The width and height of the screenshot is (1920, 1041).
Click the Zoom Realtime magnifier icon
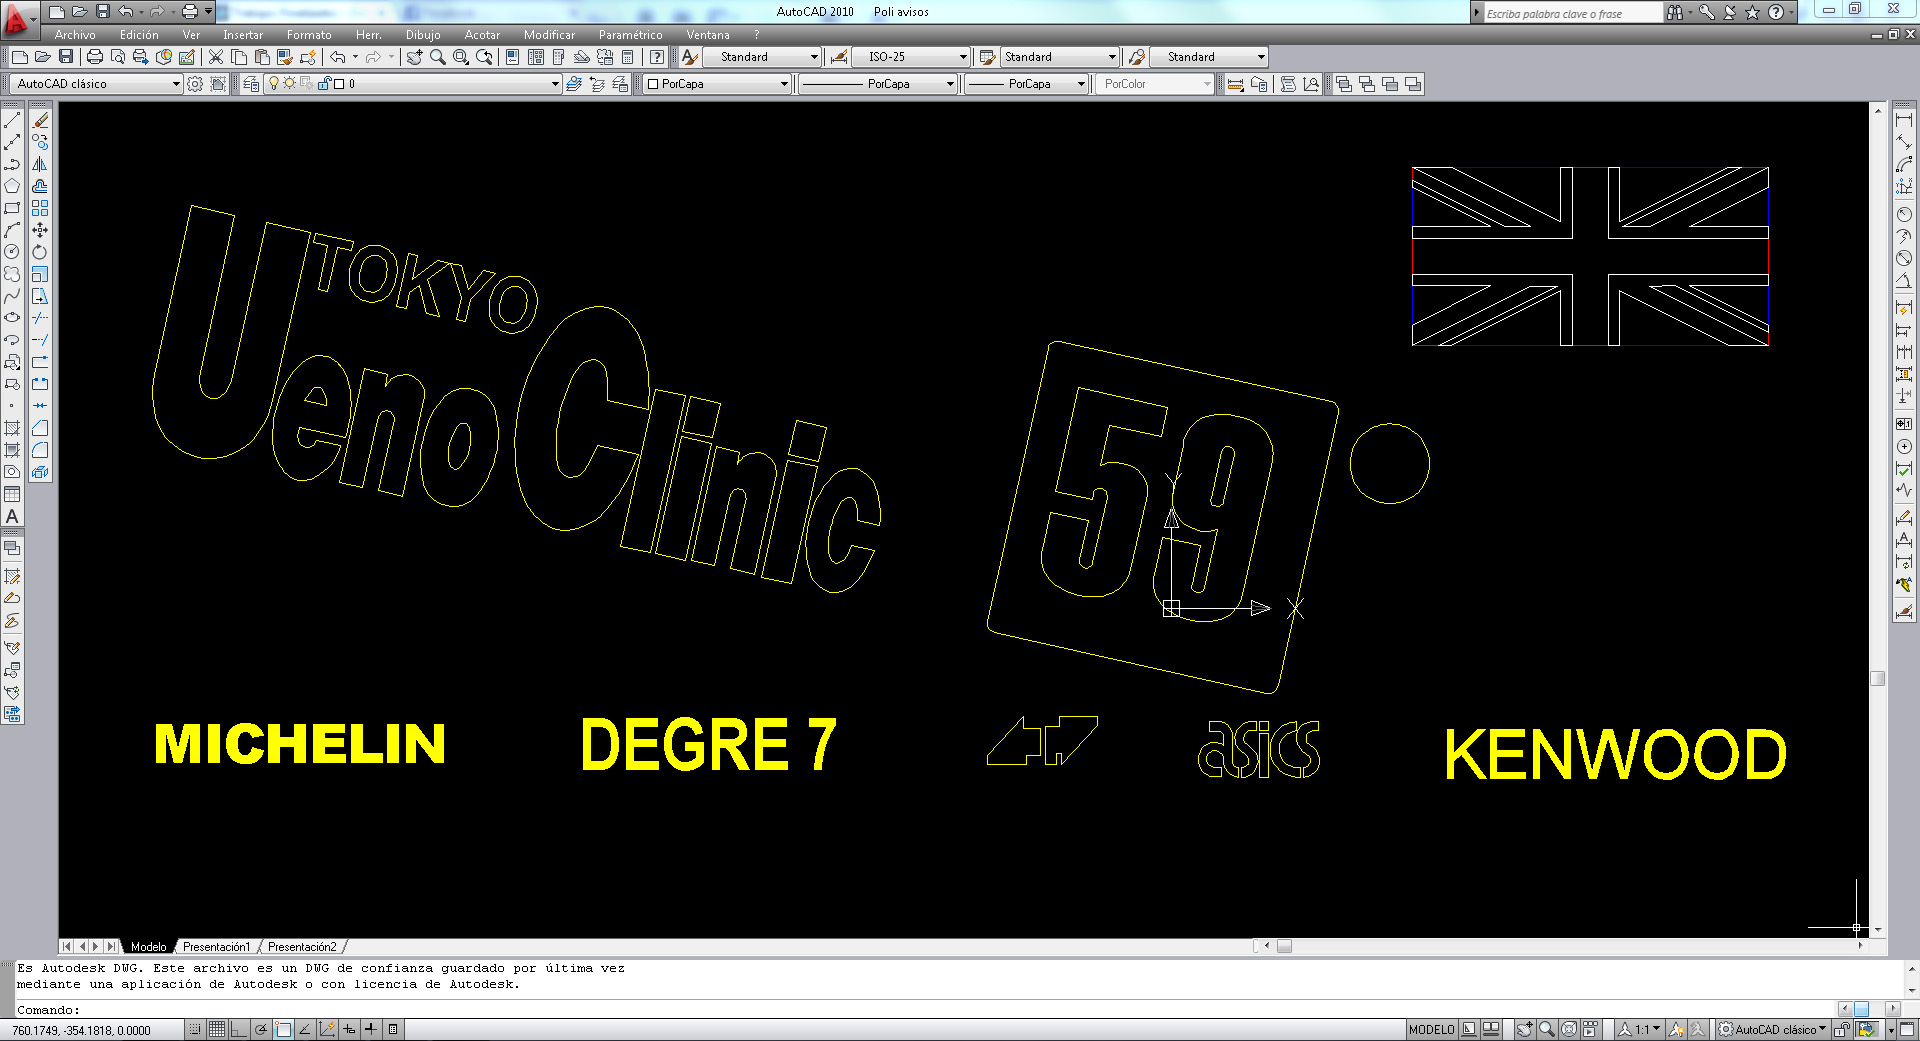pos(437,57)
